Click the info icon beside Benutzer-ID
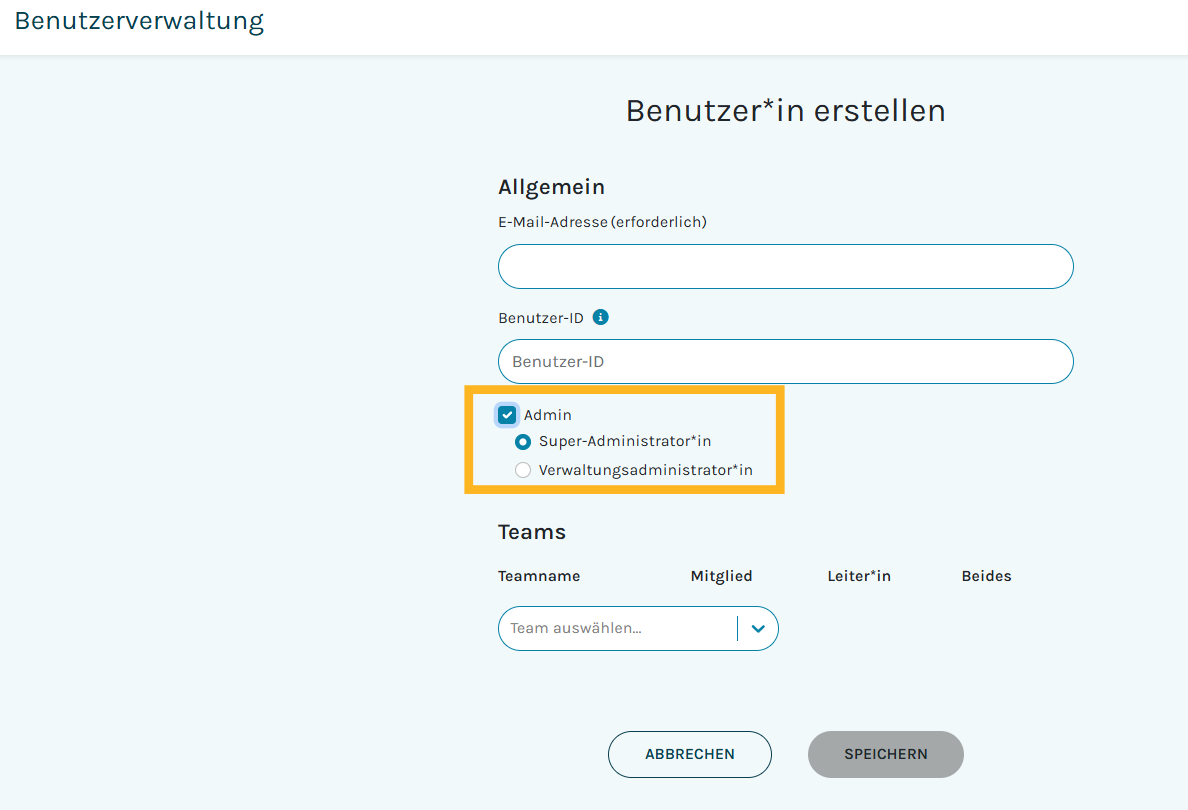This screenshot has height=810, width=1188. pos(600,317)
